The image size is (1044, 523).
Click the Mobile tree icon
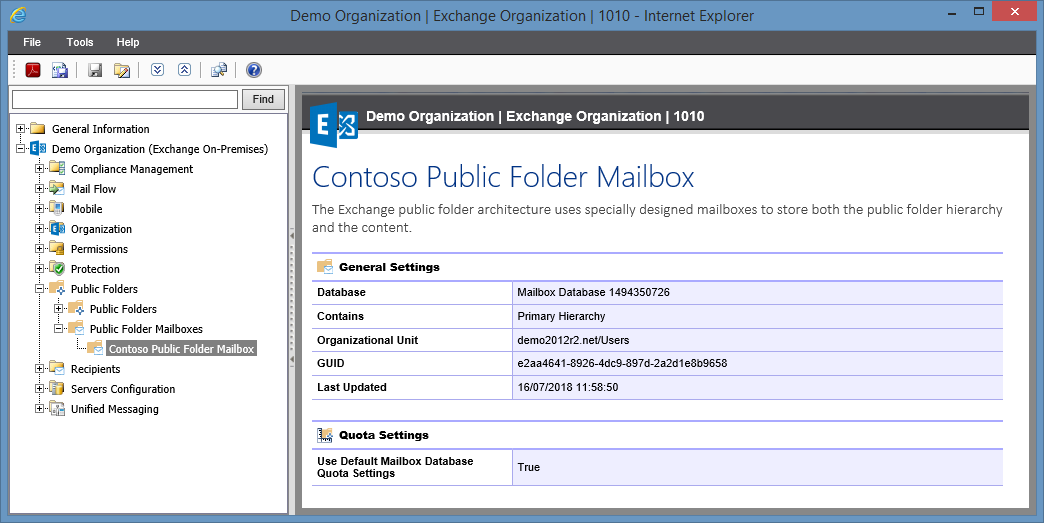point(57,208)
